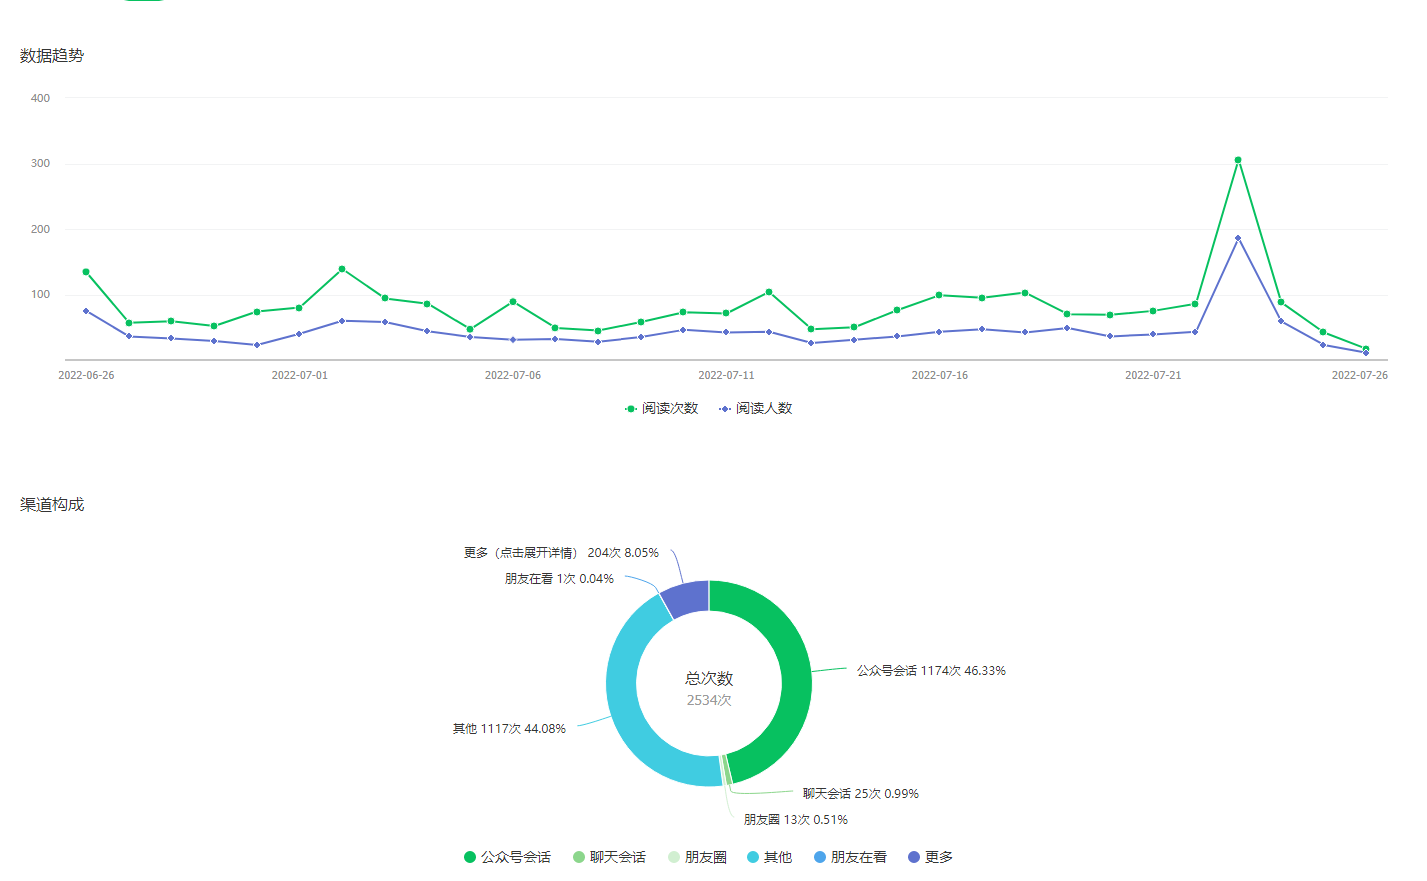This screenshot has width=1427, height=881.
Task: Toggle 其他 in the pie legend
Action: click(769, 857)
